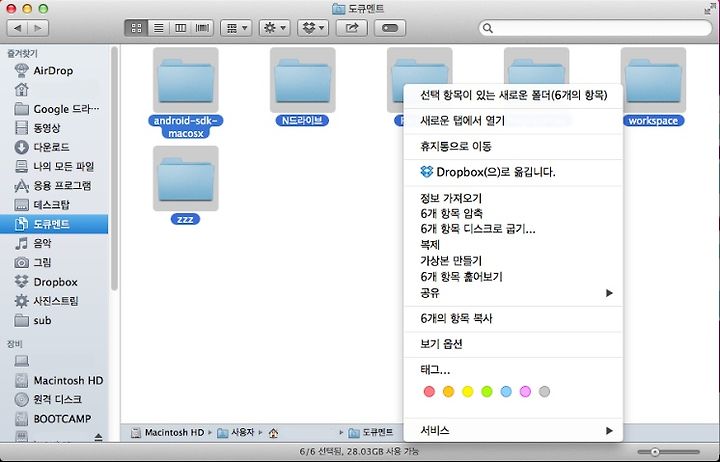Viewport: 720px width, 462px height.
Task: Select the workspace folder
Action: [653, 80]
